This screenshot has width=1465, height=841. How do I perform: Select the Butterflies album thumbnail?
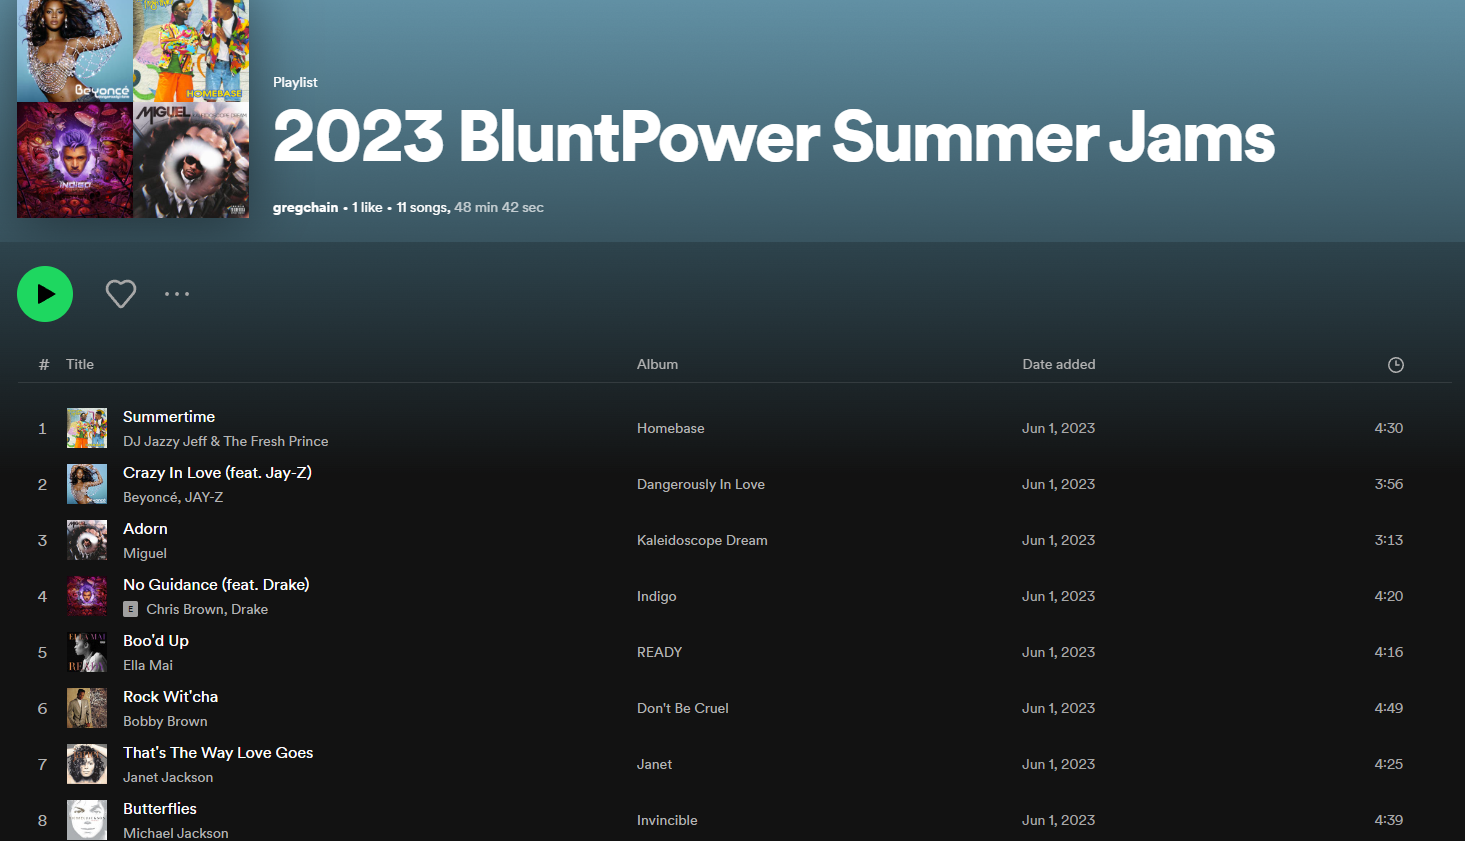[x=87, y=820]
